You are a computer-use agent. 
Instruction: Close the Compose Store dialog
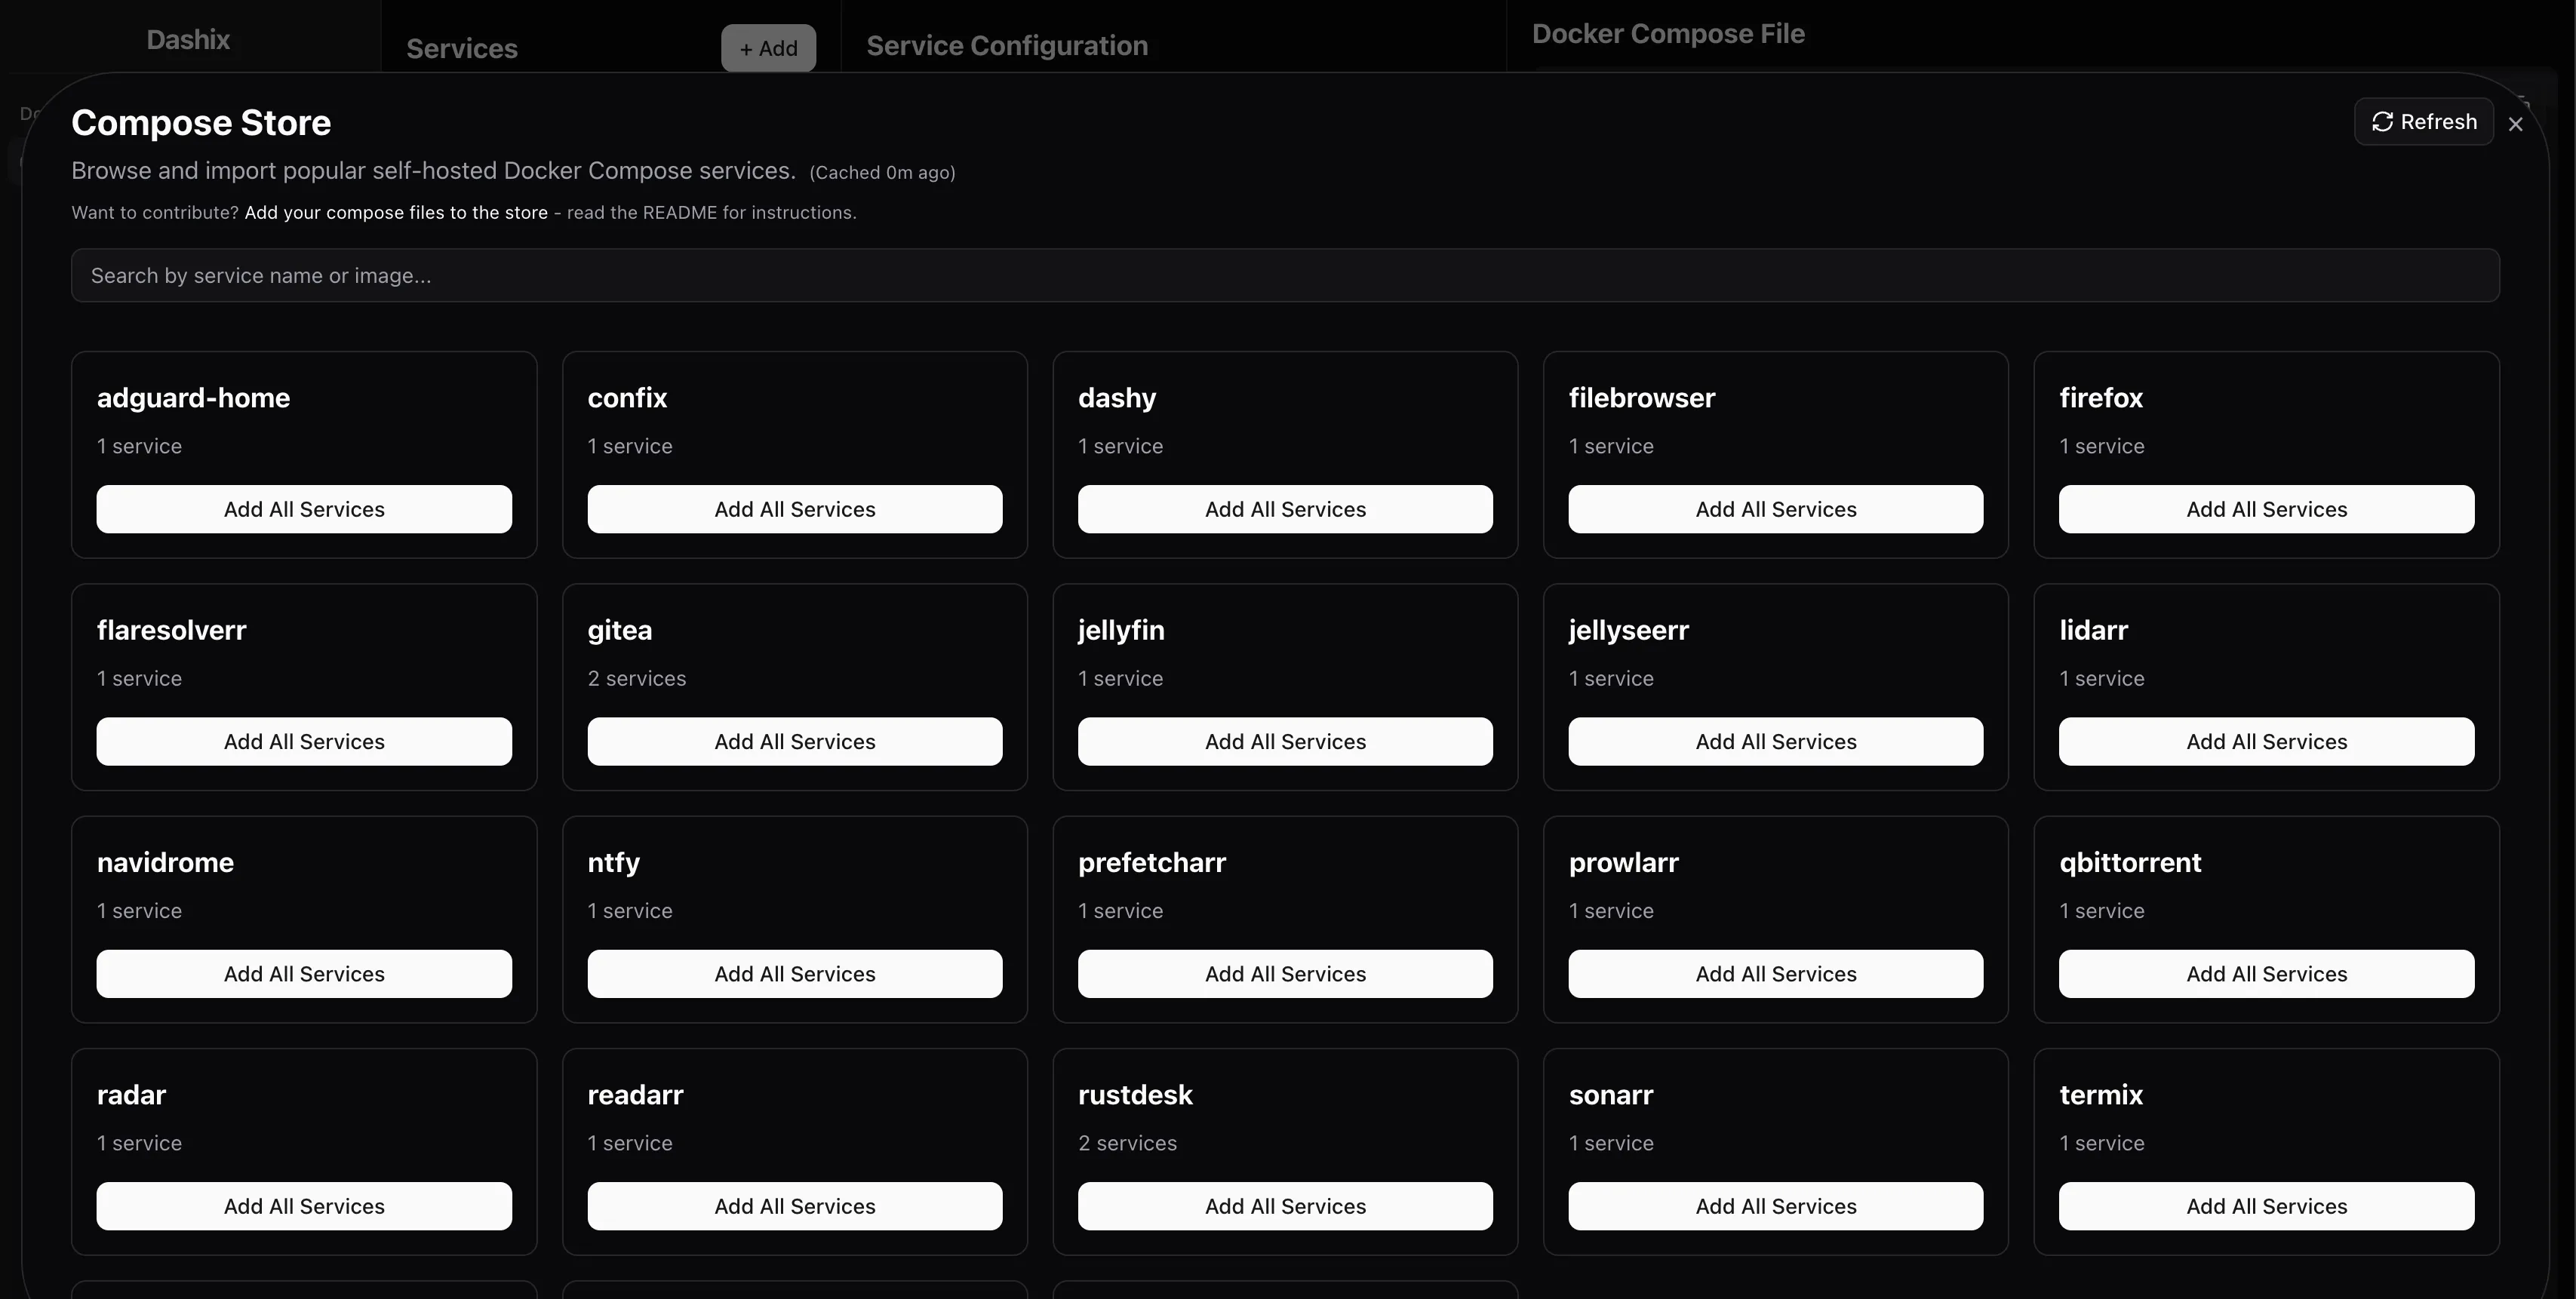tap(2516, 124)
